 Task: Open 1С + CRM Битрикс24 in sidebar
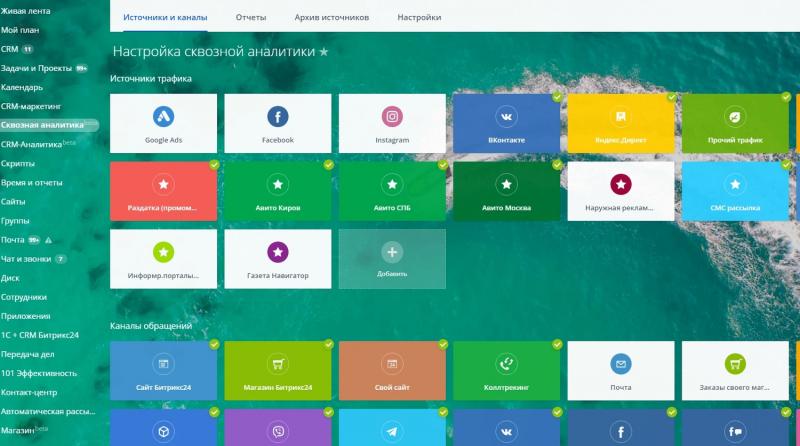pyautogui.click(x=40, y=335)
